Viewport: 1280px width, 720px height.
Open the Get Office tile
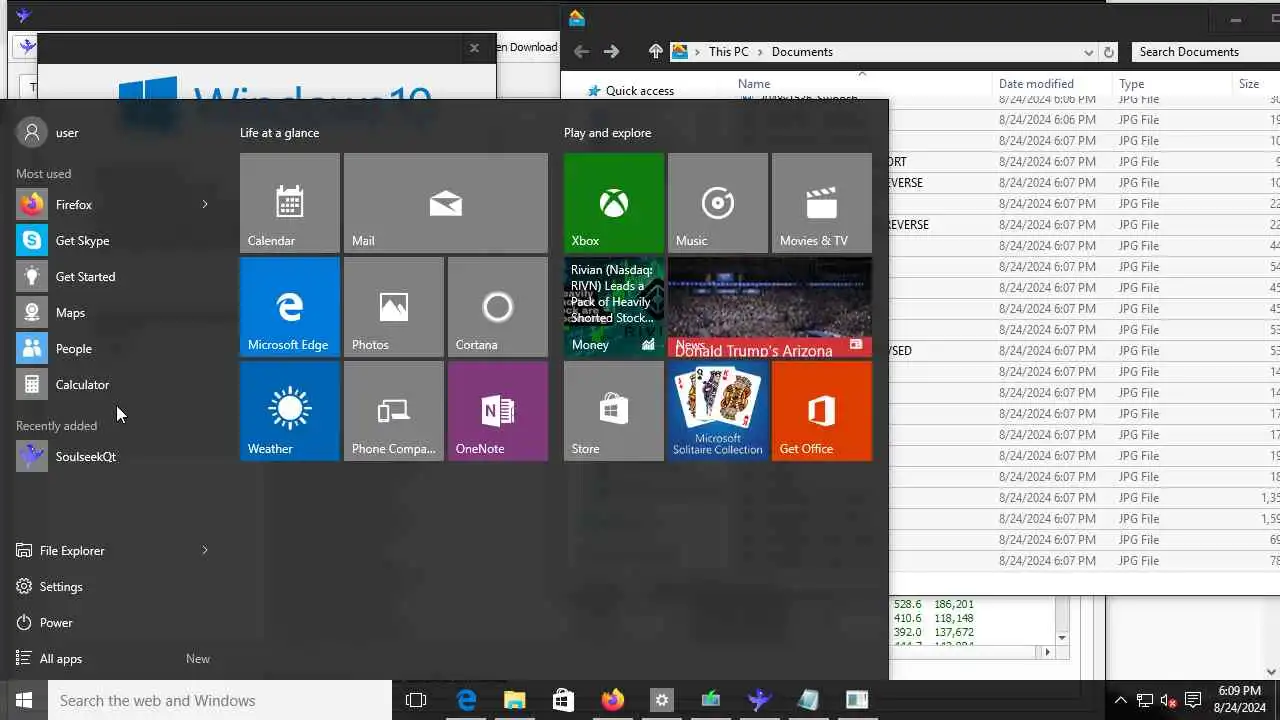click(x=822, y=411)
